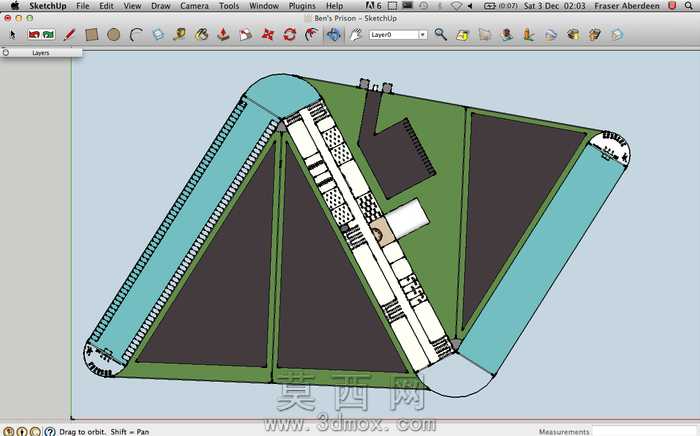Select the Tape Measure tool
Viewport: 700px width, 436px height.
(179, 34)
